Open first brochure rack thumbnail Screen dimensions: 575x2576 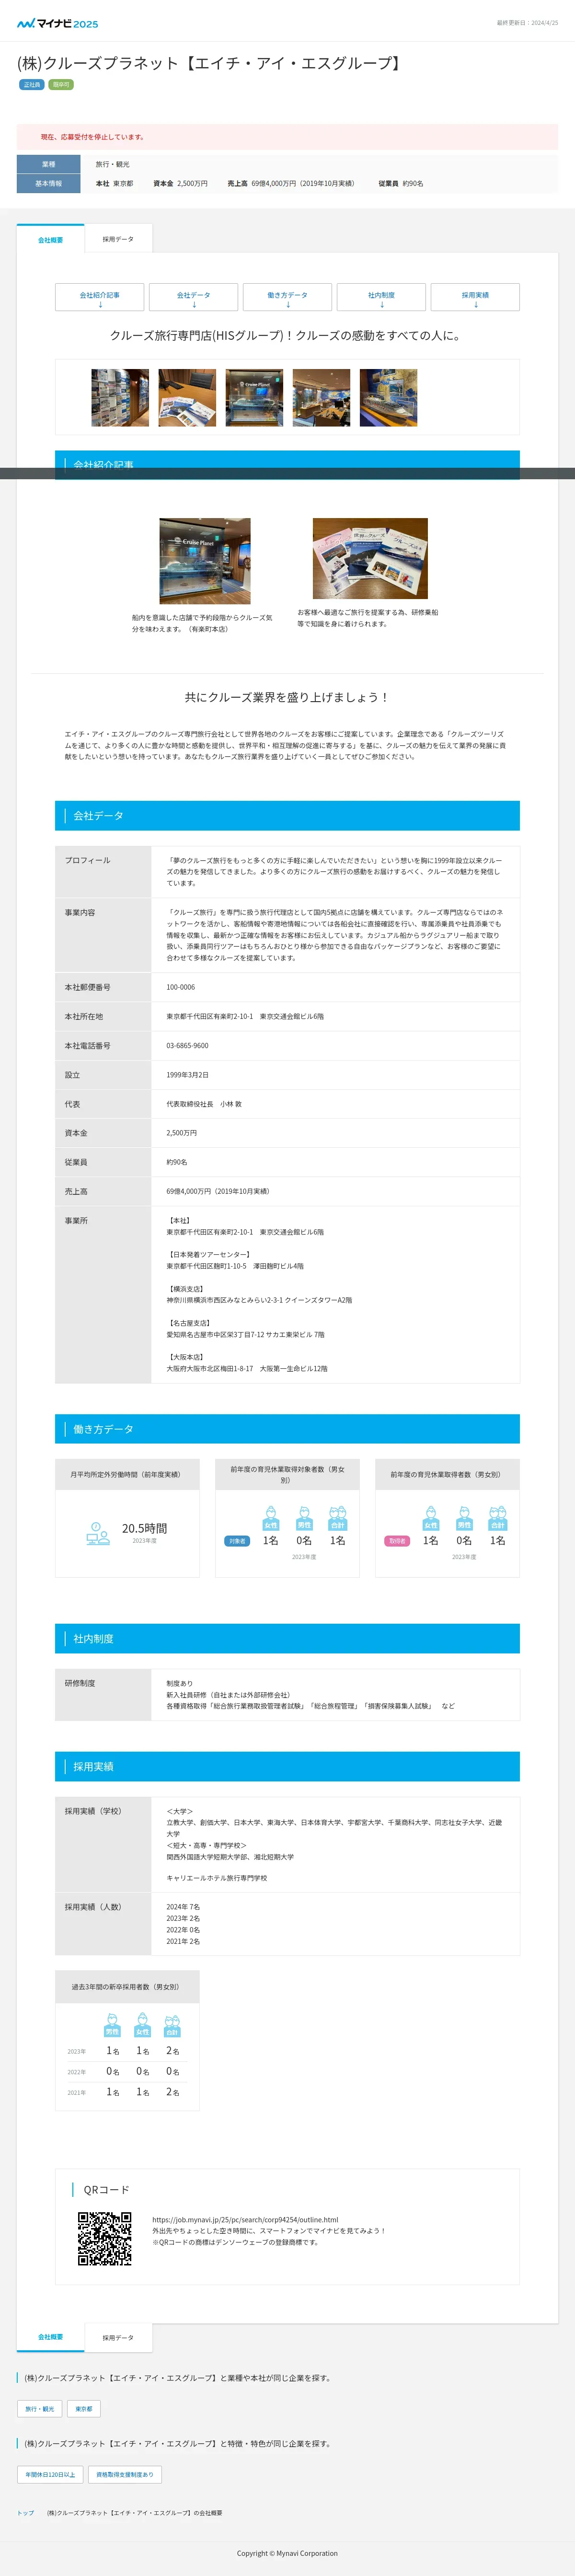pos(120,398)
